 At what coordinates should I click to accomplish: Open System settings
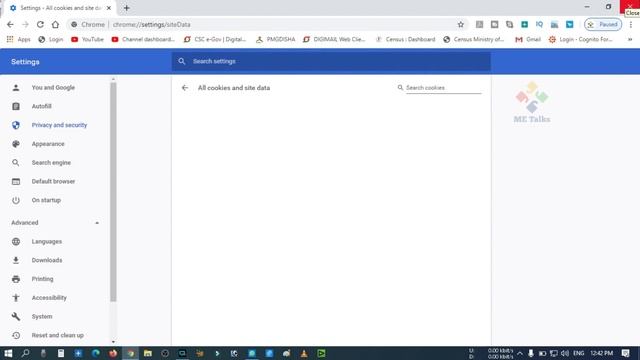(x=42, y=316)
